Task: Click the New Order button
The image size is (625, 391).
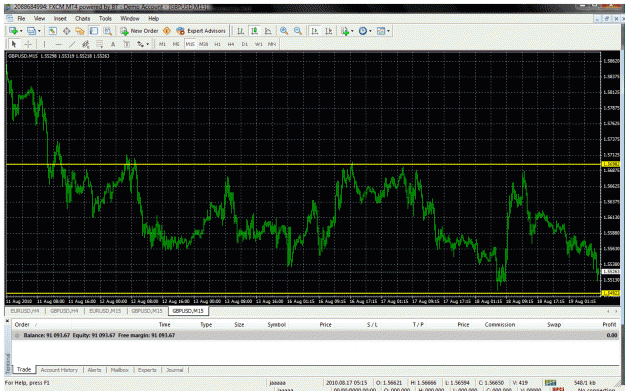Action: point(140,31)
